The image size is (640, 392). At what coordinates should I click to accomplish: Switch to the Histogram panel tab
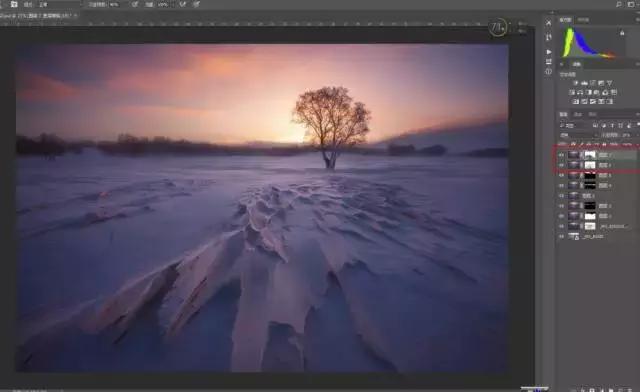pos(565,20)
